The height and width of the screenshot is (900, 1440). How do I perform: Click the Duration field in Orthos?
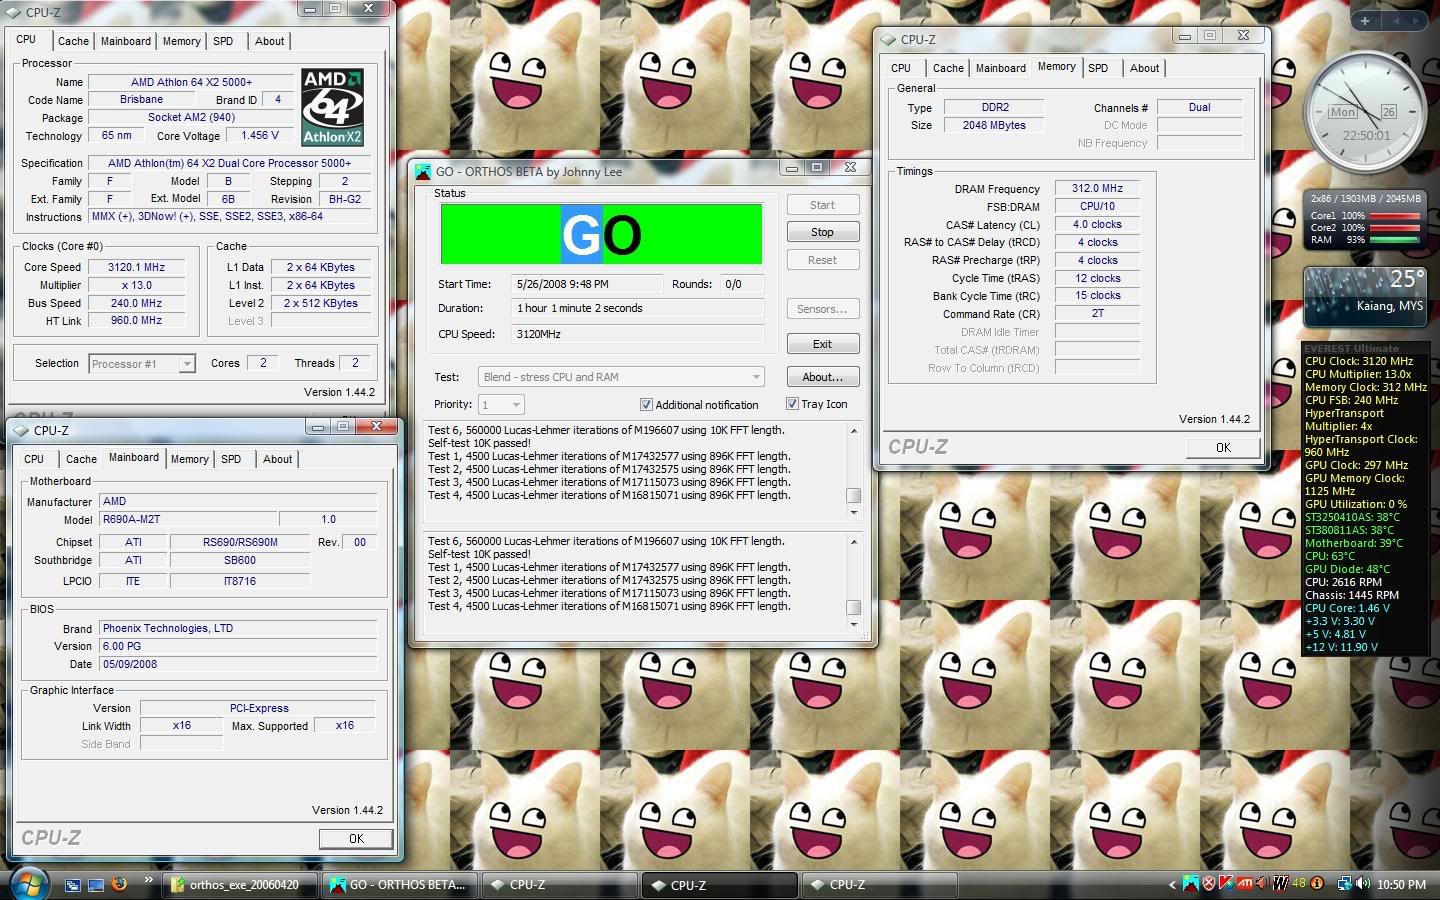click(x=638, y=308)
